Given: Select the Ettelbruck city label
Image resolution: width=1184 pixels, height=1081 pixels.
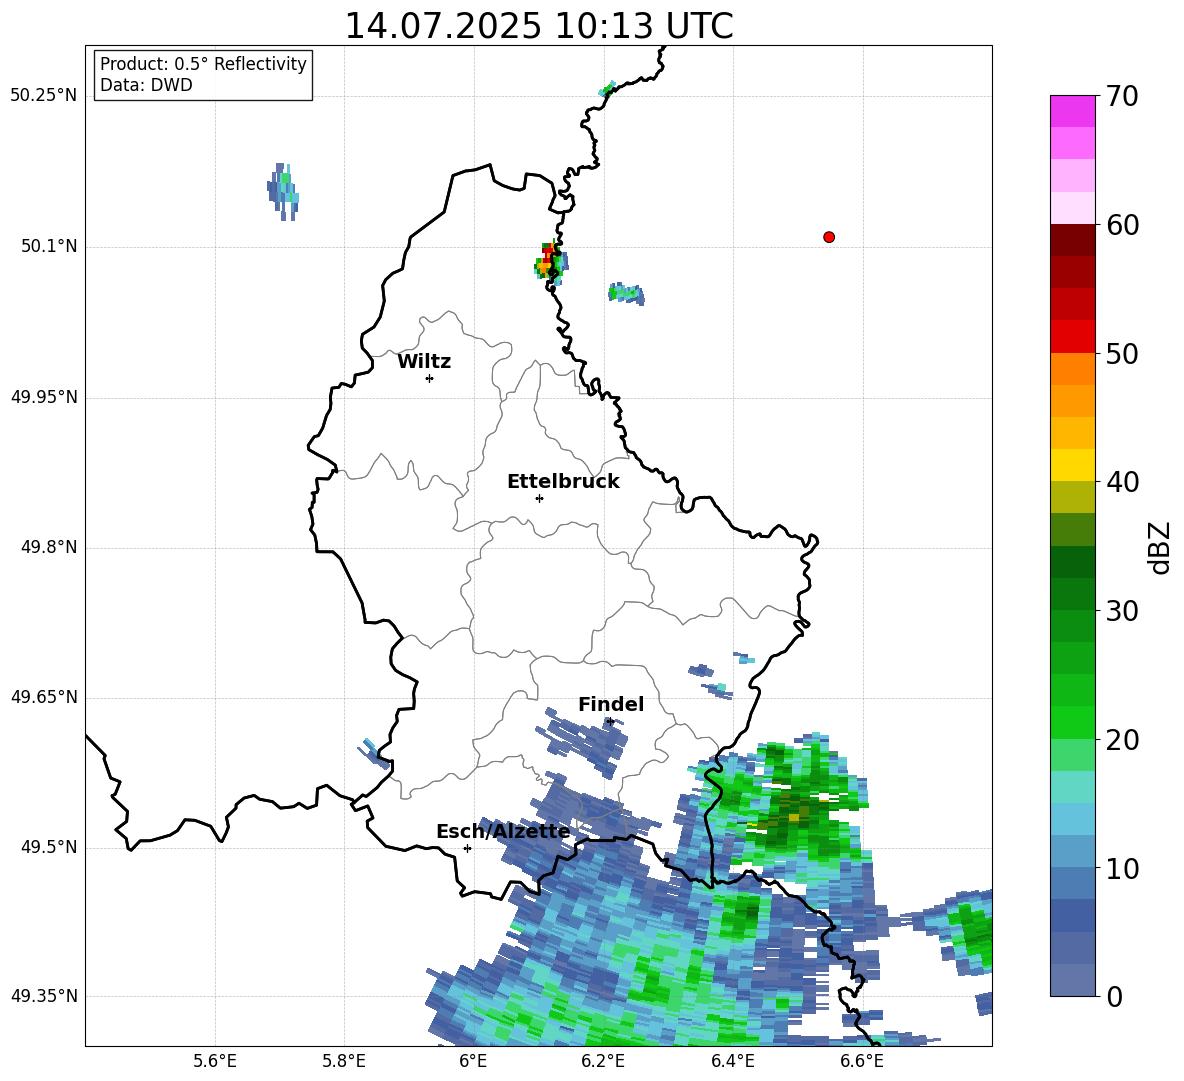Looking at the screenshot, I should pyautogui.click(x=563, y=482).
